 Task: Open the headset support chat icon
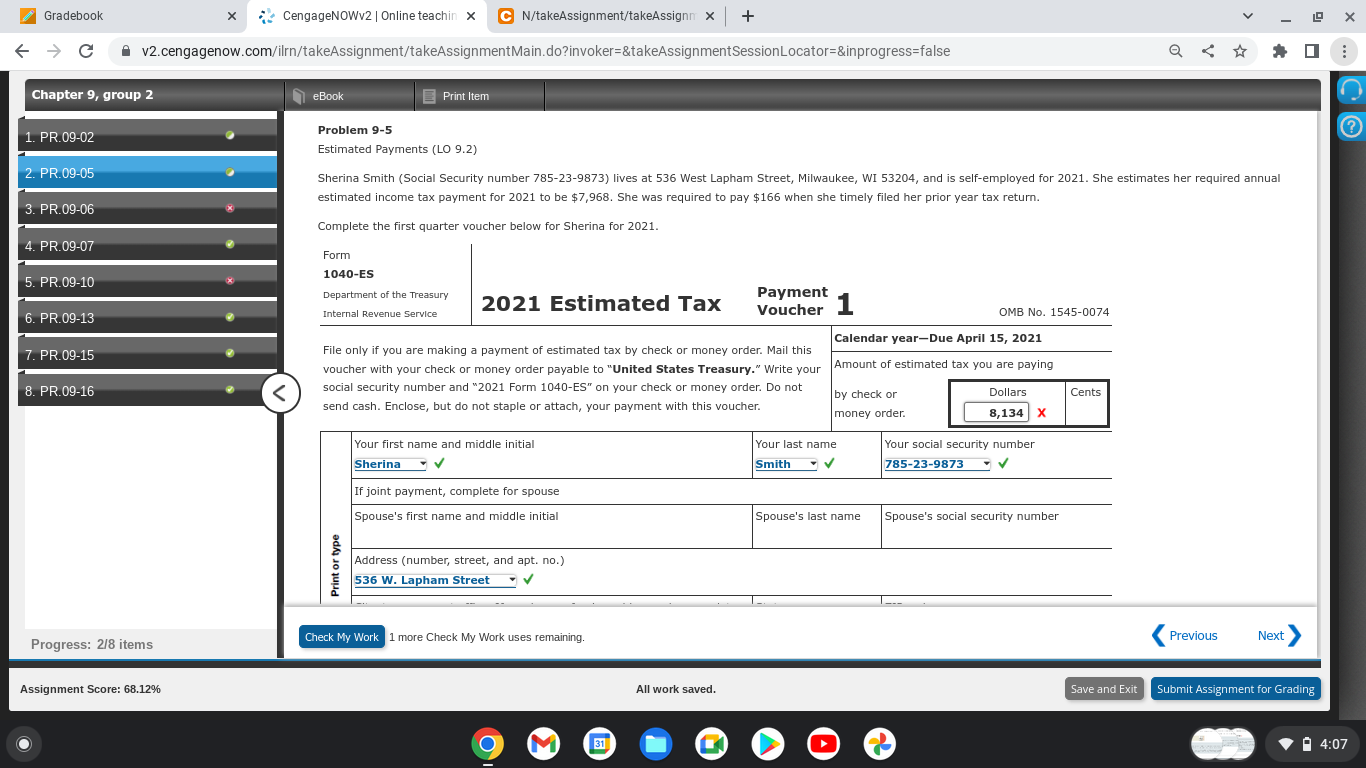pyautogui.click(x=1351, y=89)
